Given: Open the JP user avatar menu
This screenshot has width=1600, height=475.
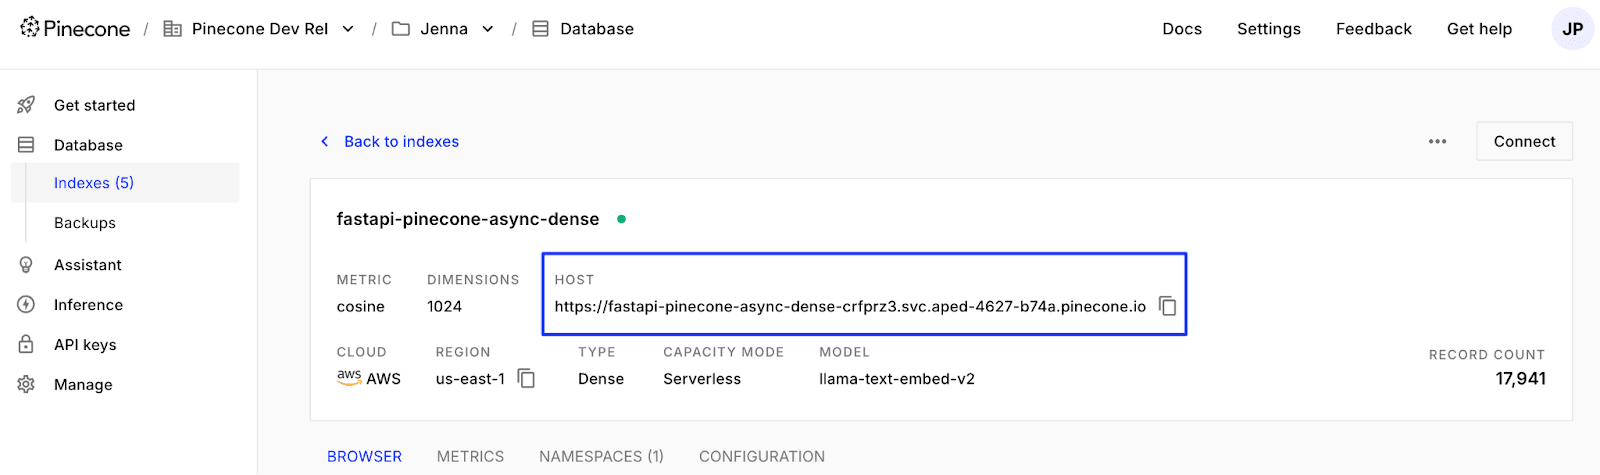Looking at the screenshot, I should coord(1572,29).
